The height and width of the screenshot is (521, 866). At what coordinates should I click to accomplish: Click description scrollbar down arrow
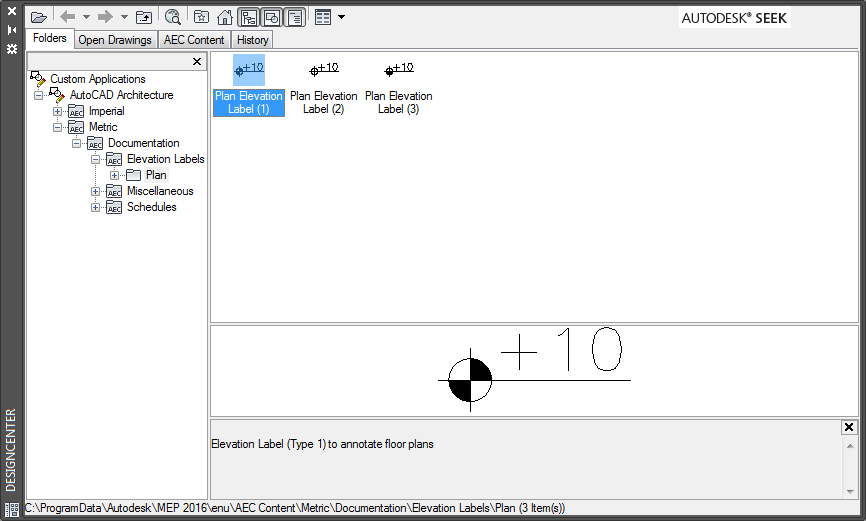point(850,491)
